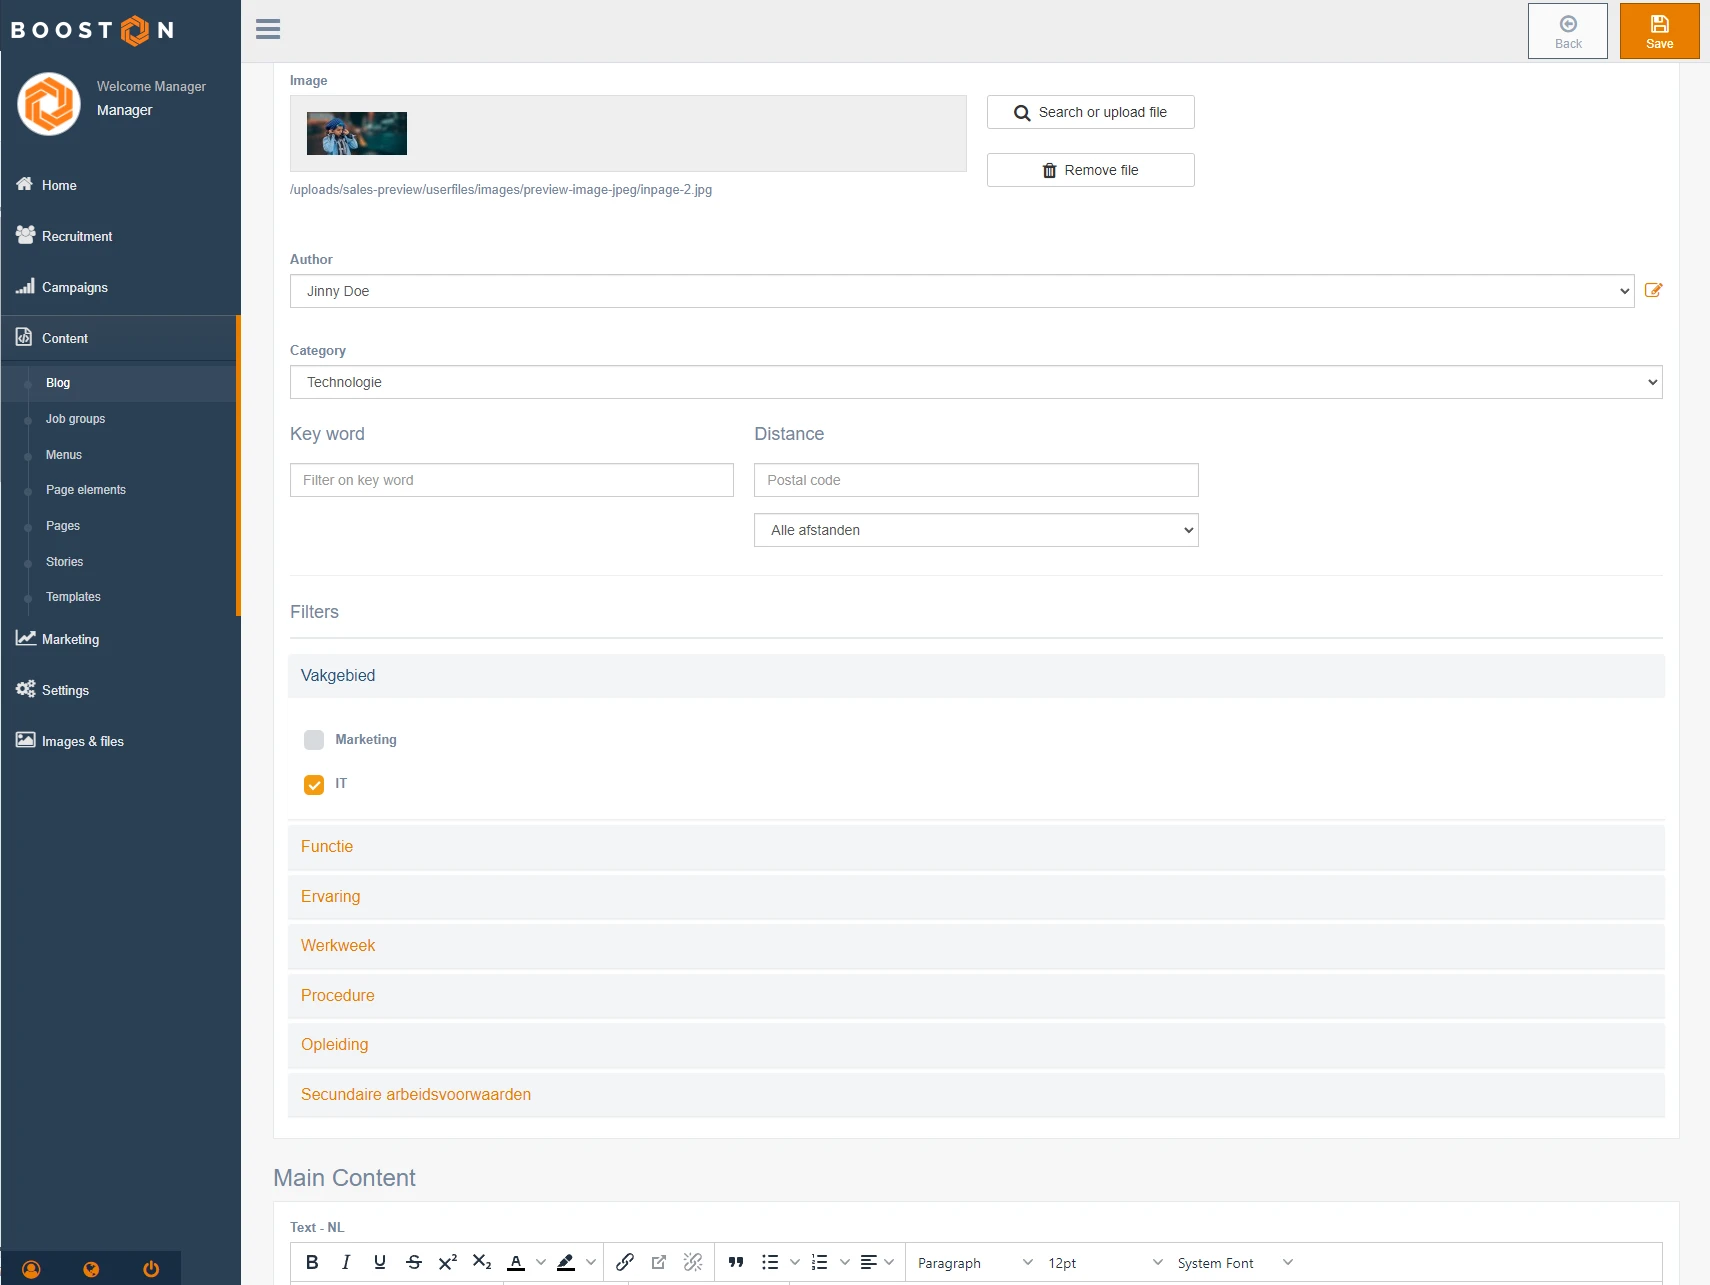
Task: Open the Category dropdown showing Technologie
Action: coord(975,382)
